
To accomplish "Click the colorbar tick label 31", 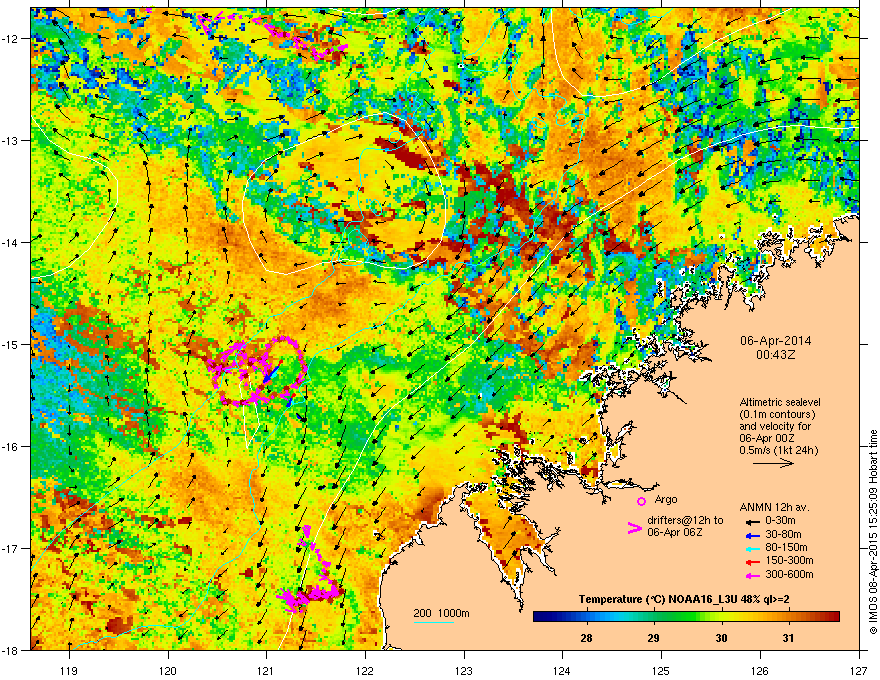I will pos(789,638).
